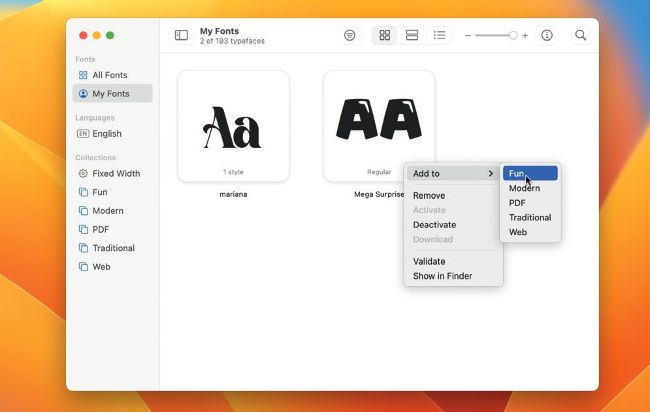Select the mariana font thumbnail
The image size is (650, 412).
[233, 126]
